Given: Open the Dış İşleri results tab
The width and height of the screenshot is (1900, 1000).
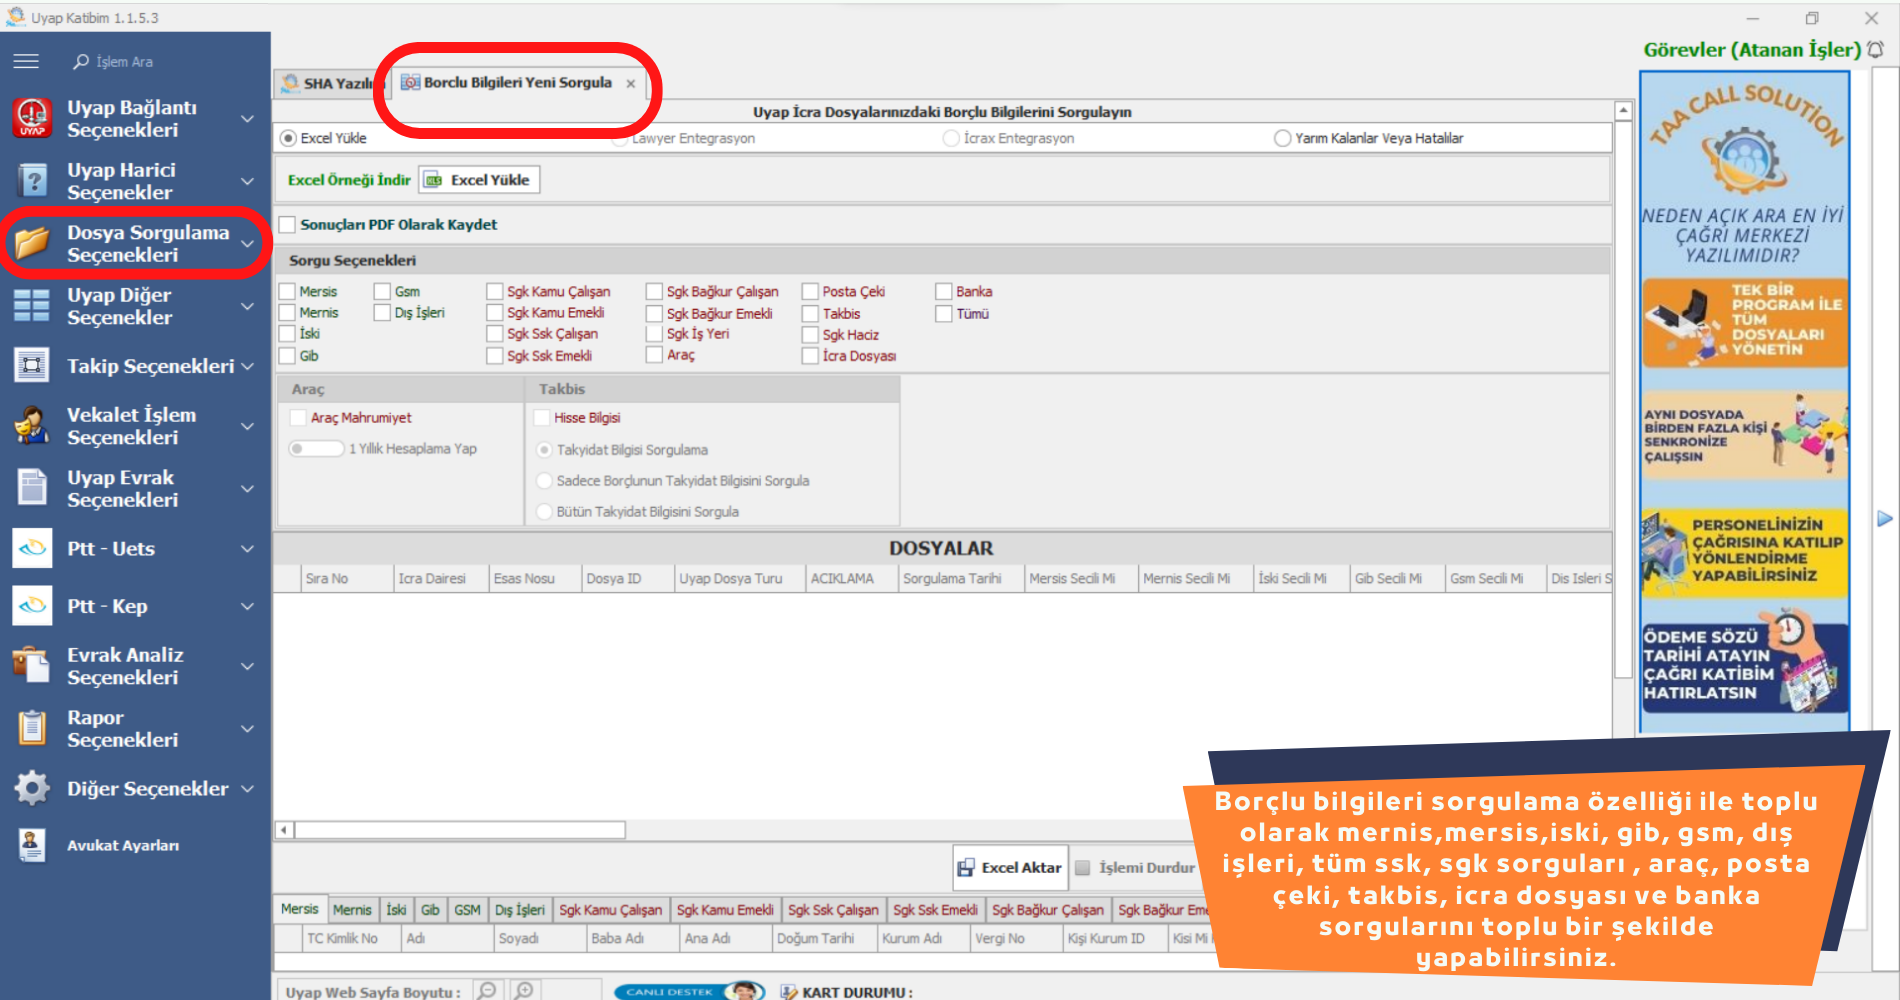Looking at the screenshot, I should tap(520, 910).
